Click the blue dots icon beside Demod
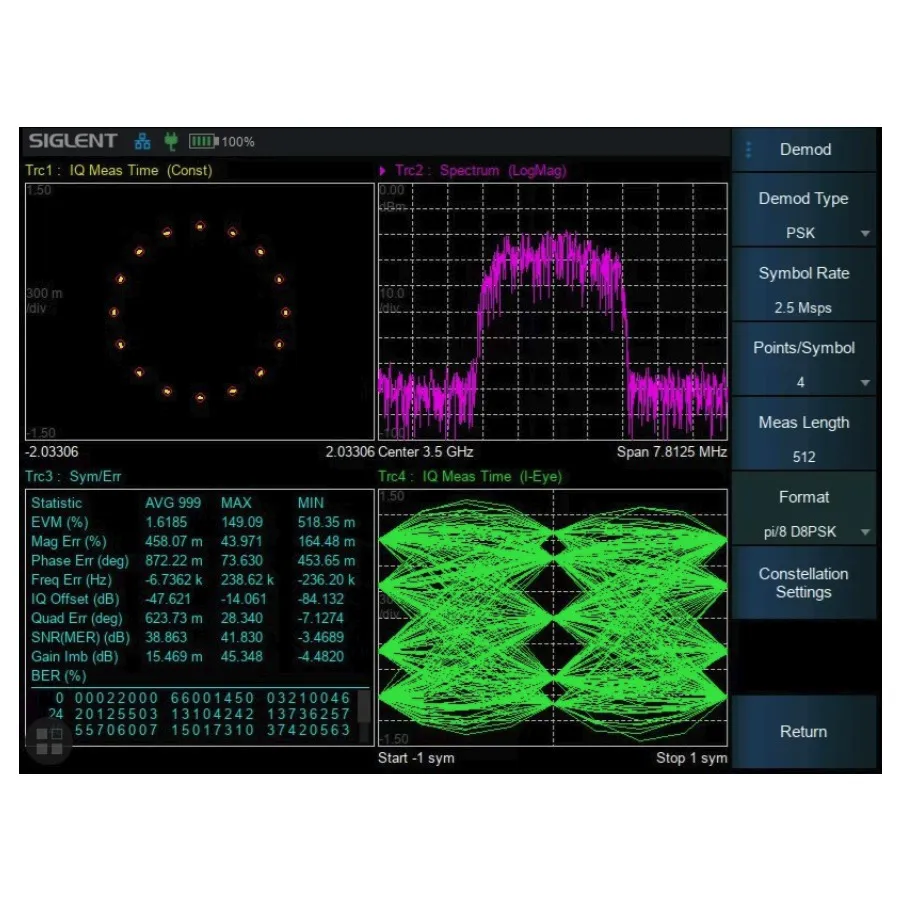 pyautogui.click(x=747, y=149)
